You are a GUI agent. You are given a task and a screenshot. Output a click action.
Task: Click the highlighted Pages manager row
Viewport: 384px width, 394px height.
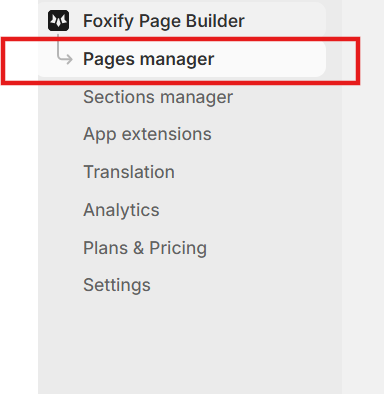point(182,59)
